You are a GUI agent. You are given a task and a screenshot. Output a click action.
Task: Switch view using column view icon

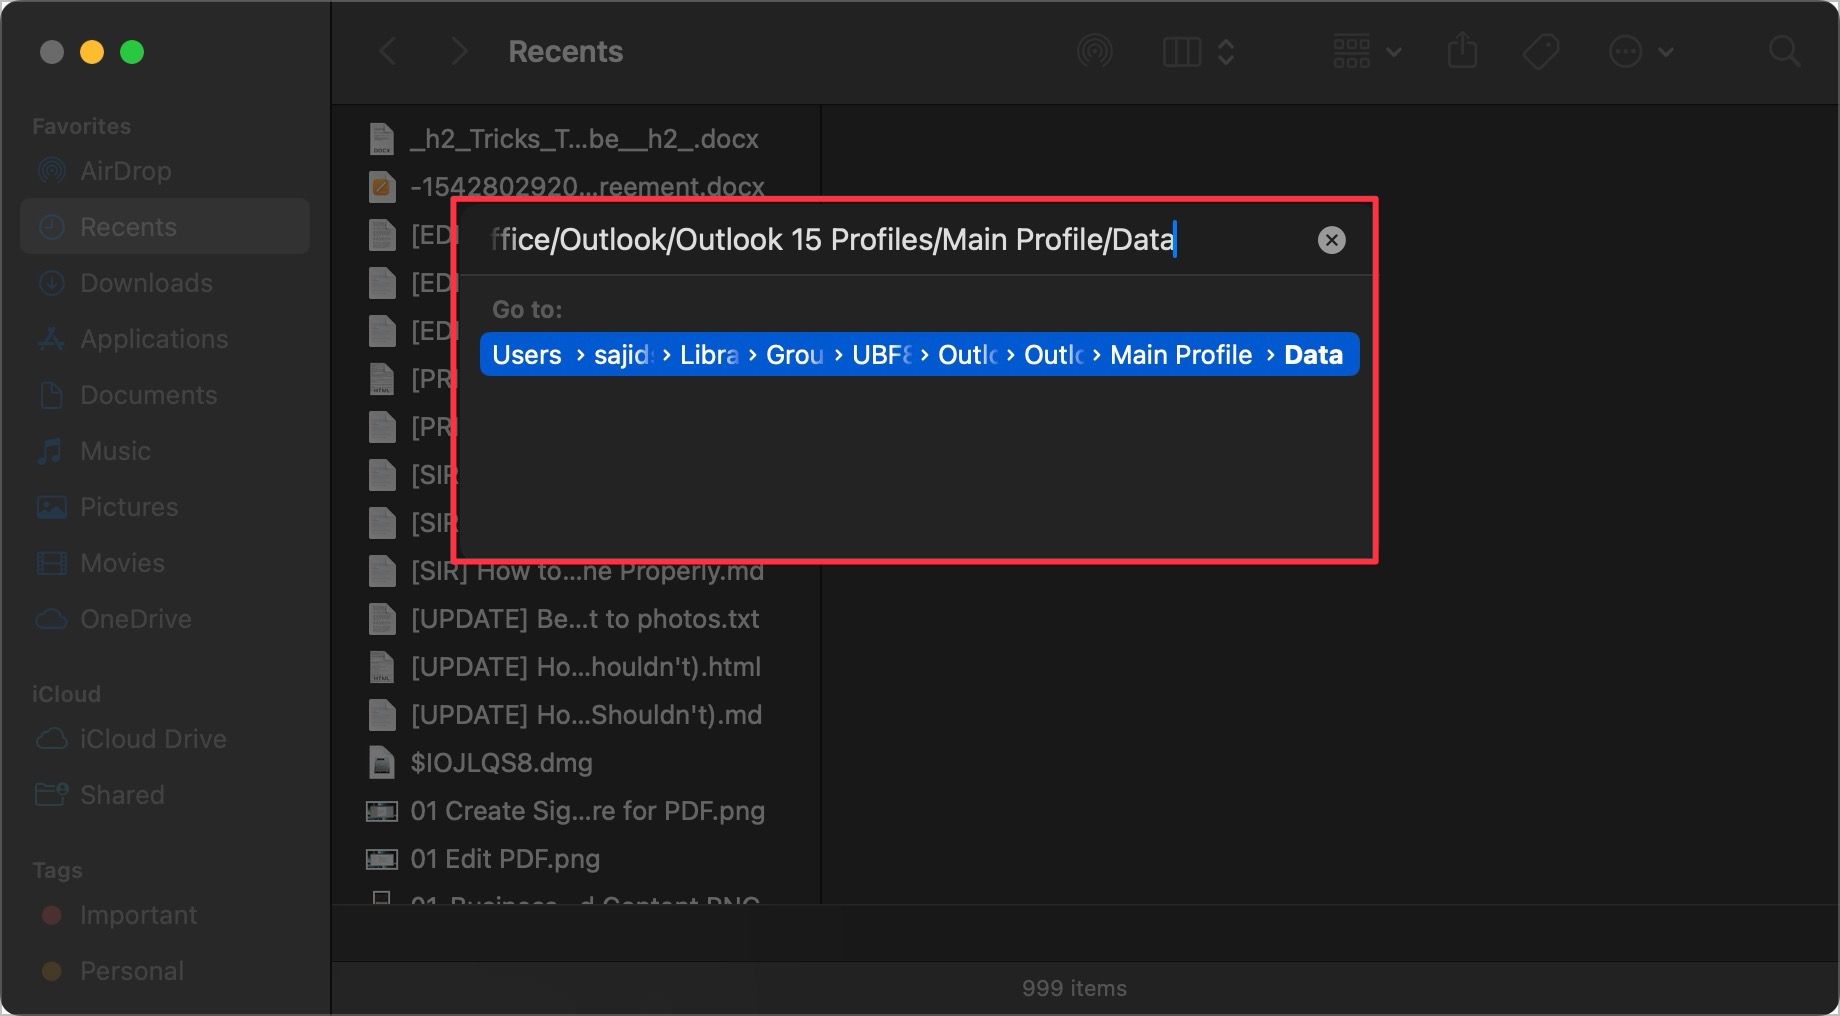tap(1182, 51)
